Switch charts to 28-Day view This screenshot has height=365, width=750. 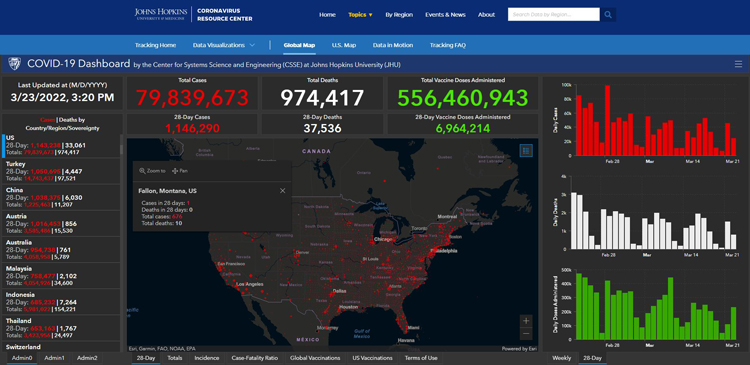(x=592, y=358)
